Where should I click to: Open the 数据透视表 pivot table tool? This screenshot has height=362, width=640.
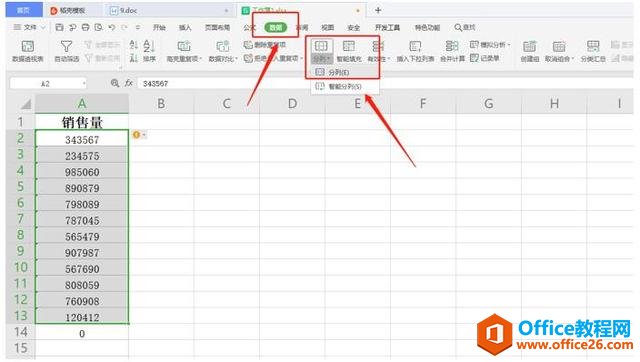(27, 51)
